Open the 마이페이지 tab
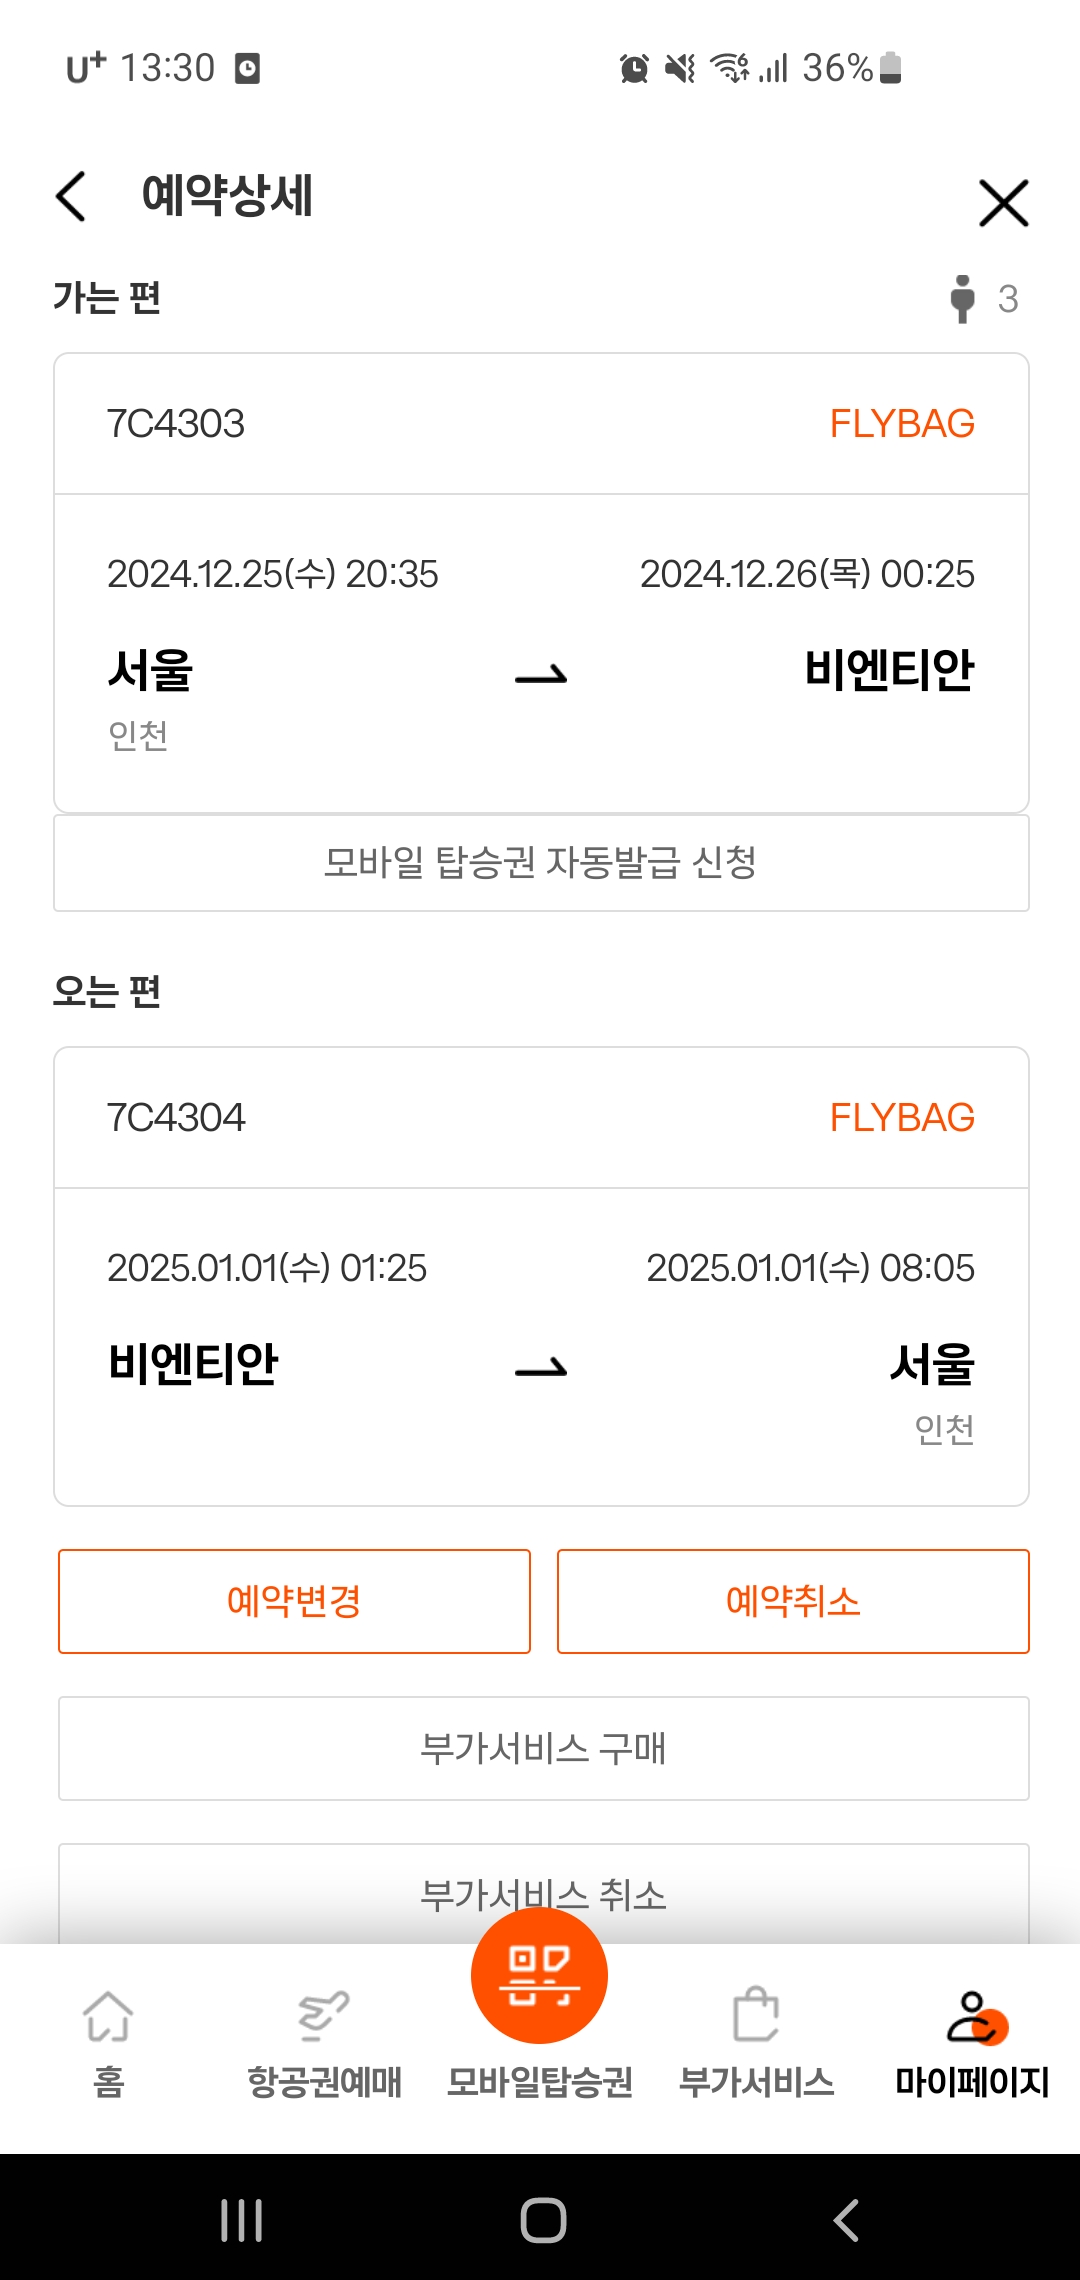The image size is (1080, 2280). 972,2042
